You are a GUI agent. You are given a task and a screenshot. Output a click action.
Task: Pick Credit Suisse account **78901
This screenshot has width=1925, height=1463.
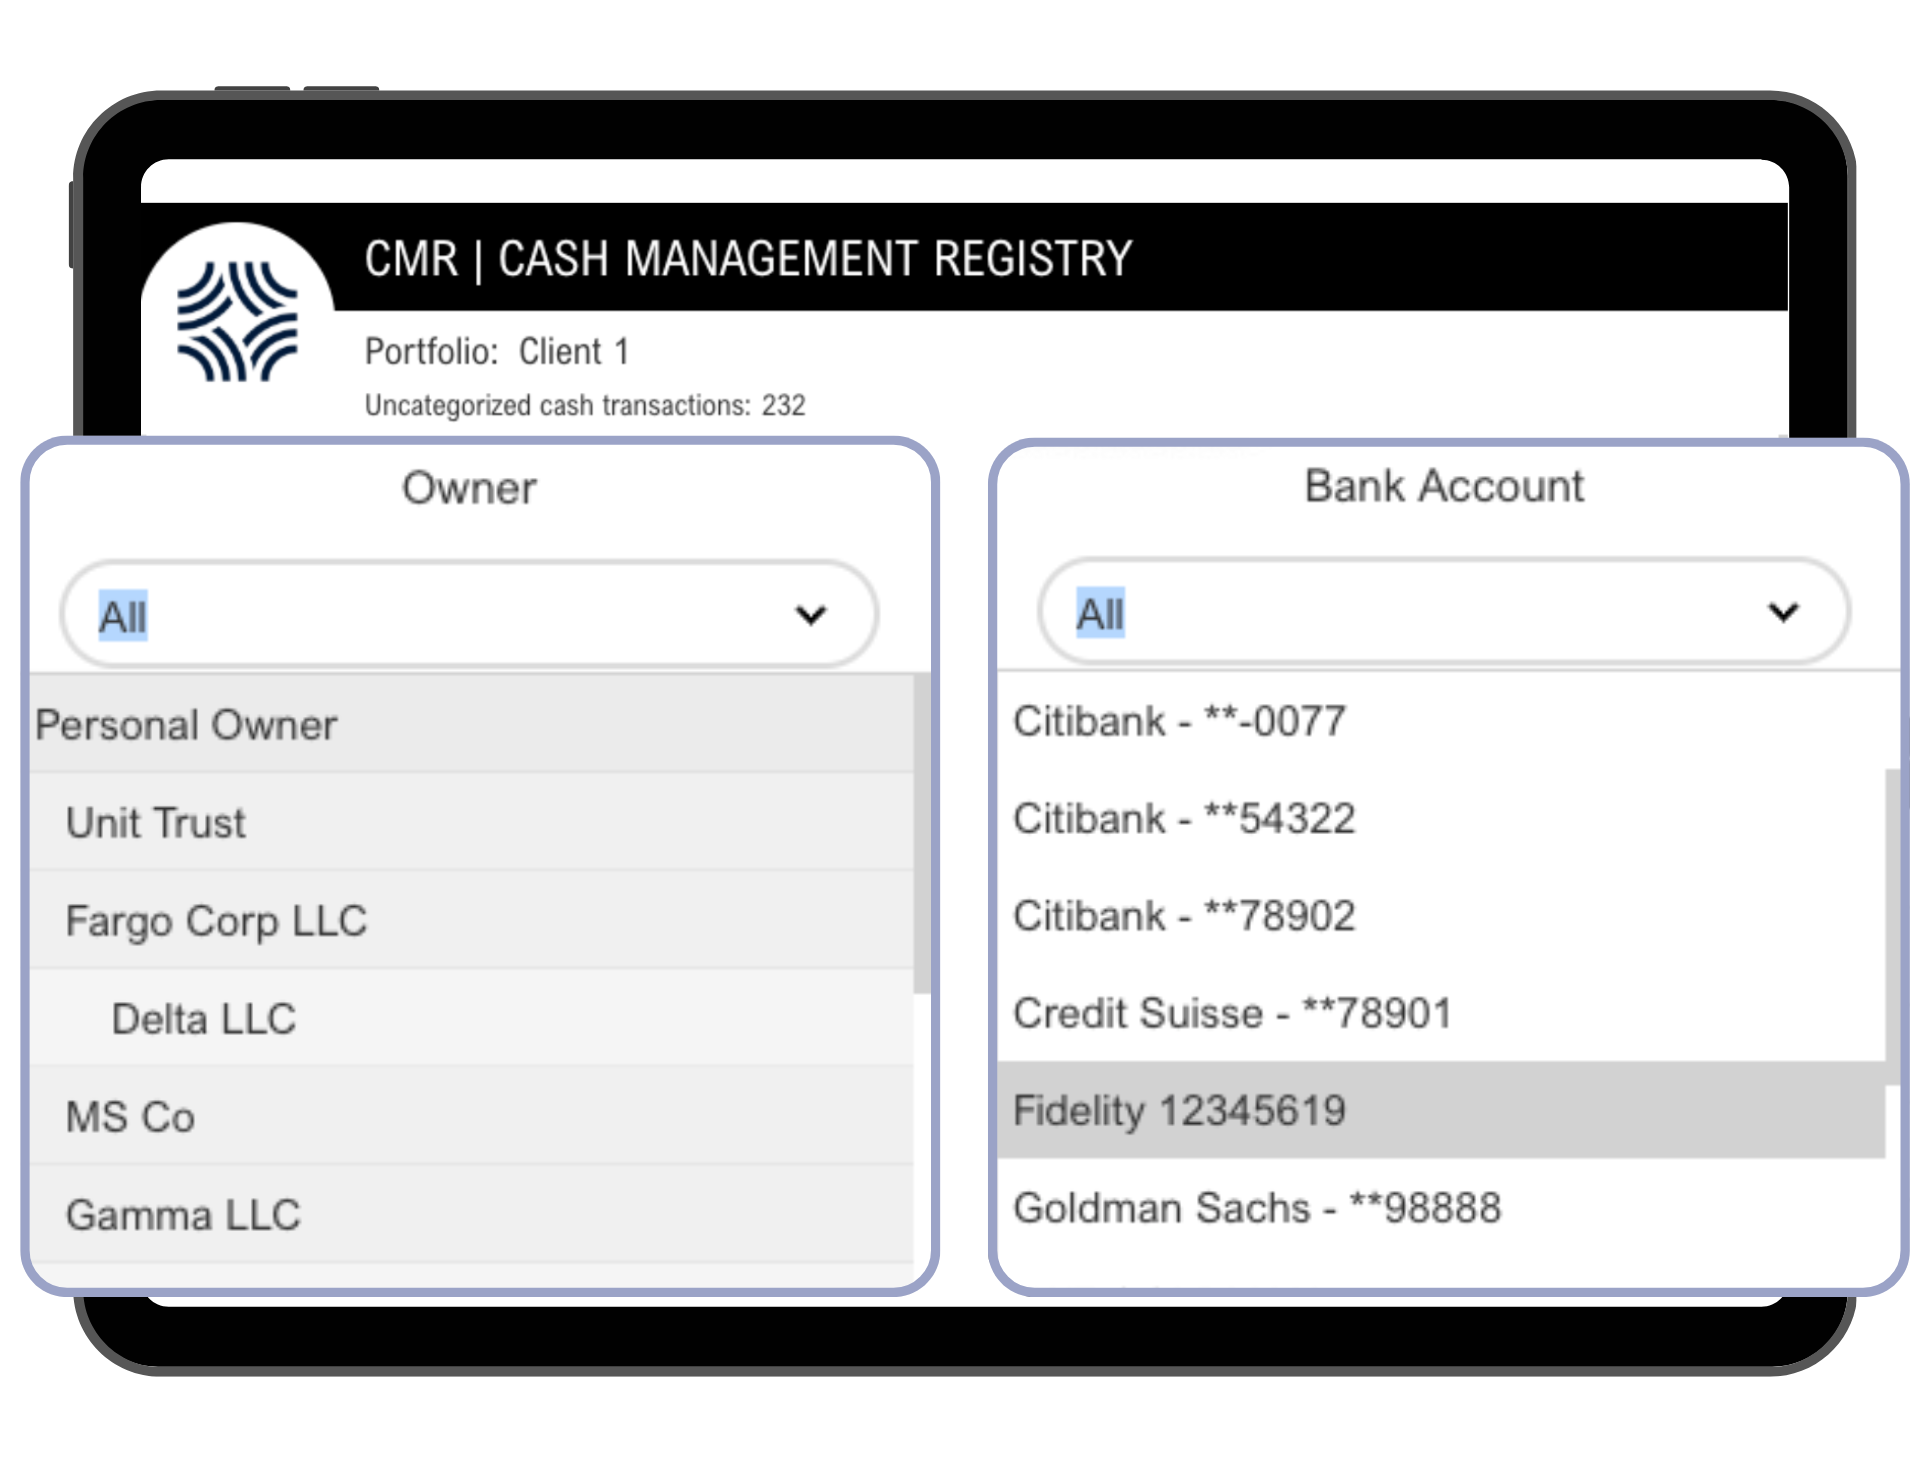[x=1231, y=1012]
